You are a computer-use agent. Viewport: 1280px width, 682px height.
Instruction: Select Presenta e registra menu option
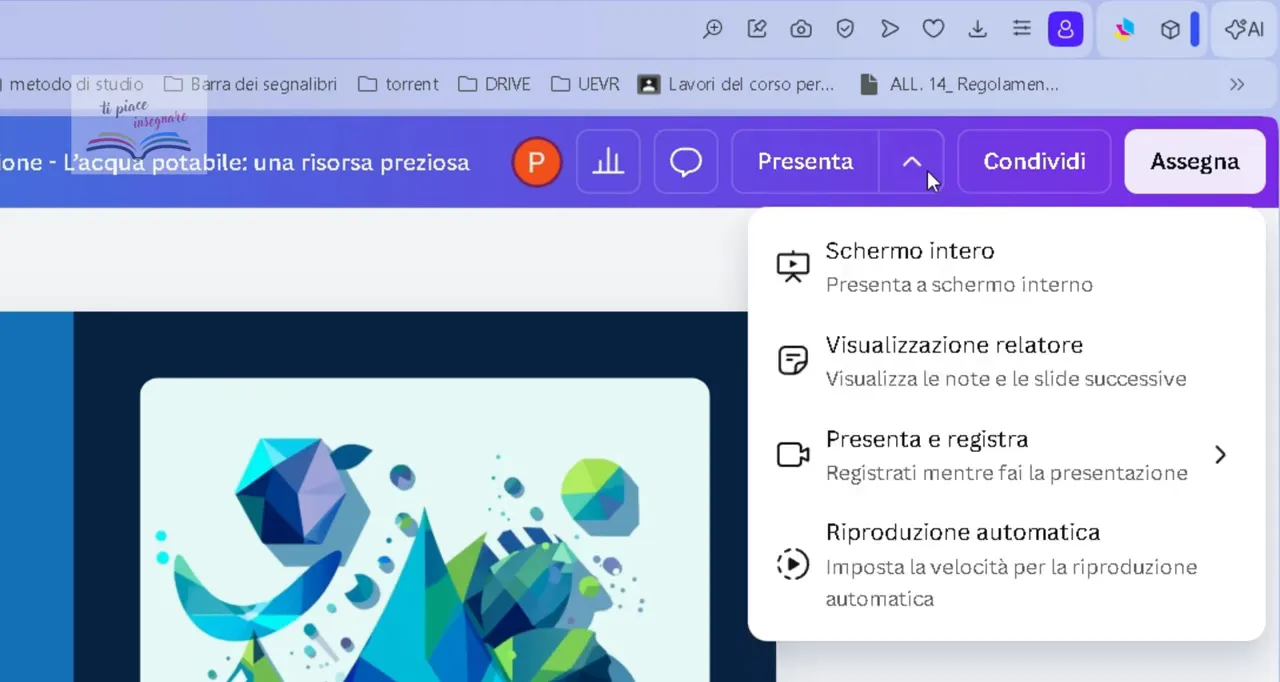1006,455
